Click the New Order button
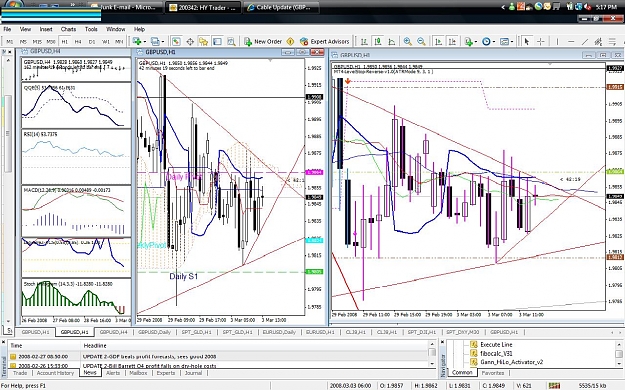The image size is (625, 390). (x=263, y=41)
